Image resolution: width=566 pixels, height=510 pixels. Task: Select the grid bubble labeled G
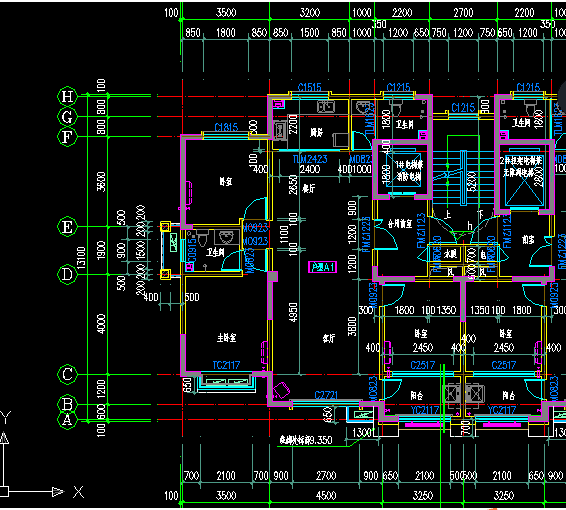click(x=67, y=117)
